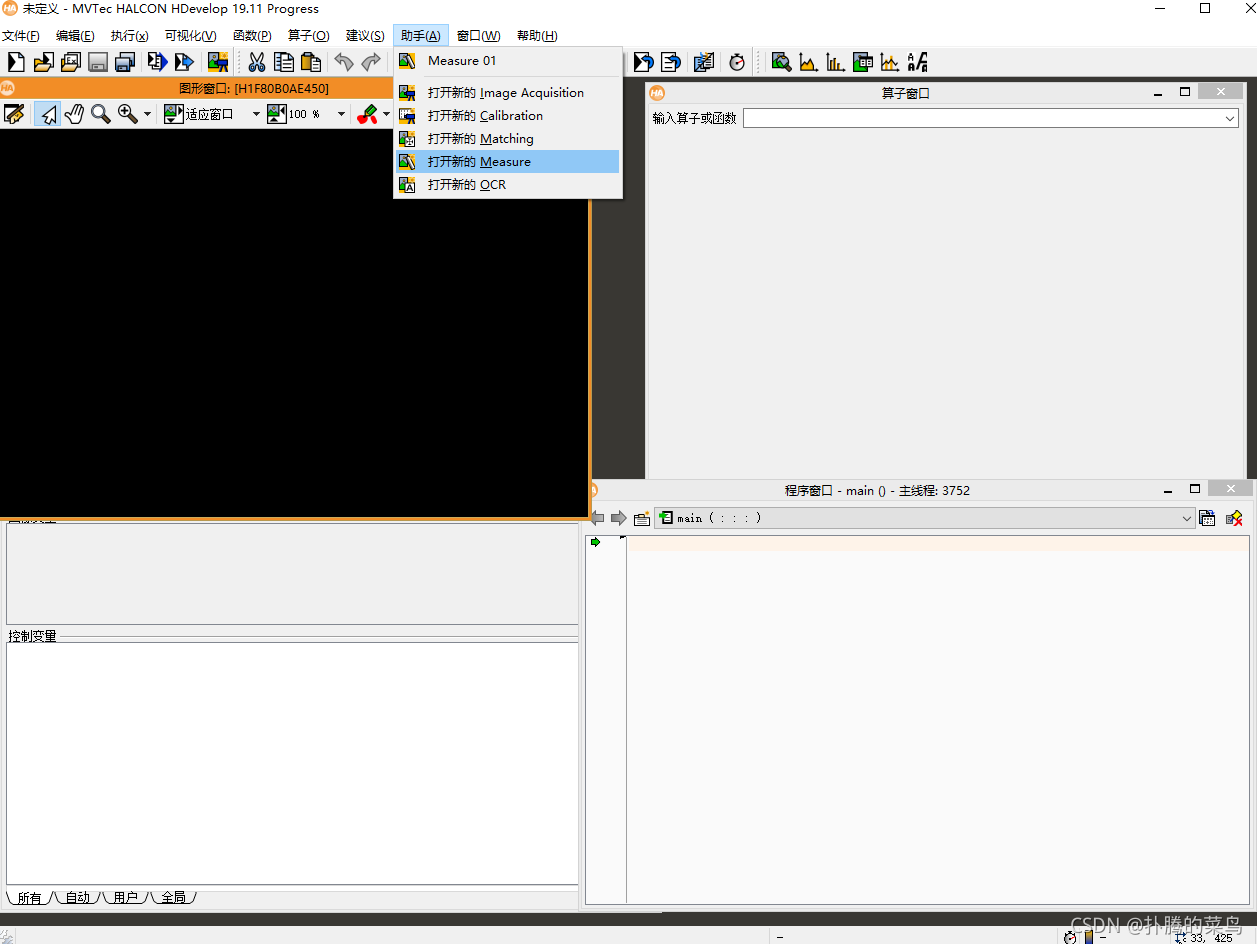The width and height of the screenshot is (1257, 944).
Task: Open the OCR training file browser icon
Action: (x=917, y=62)
